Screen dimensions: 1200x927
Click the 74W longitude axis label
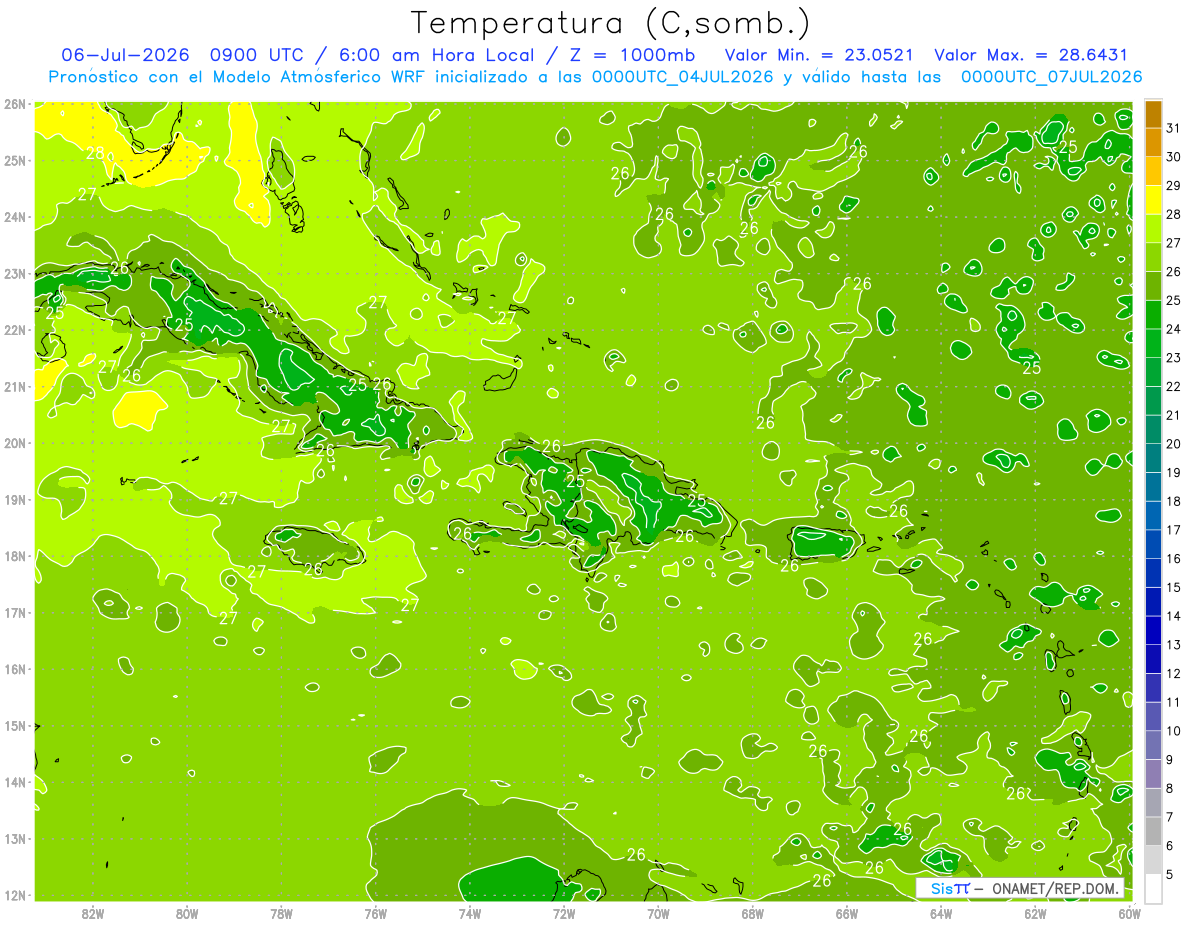[470, 912]
